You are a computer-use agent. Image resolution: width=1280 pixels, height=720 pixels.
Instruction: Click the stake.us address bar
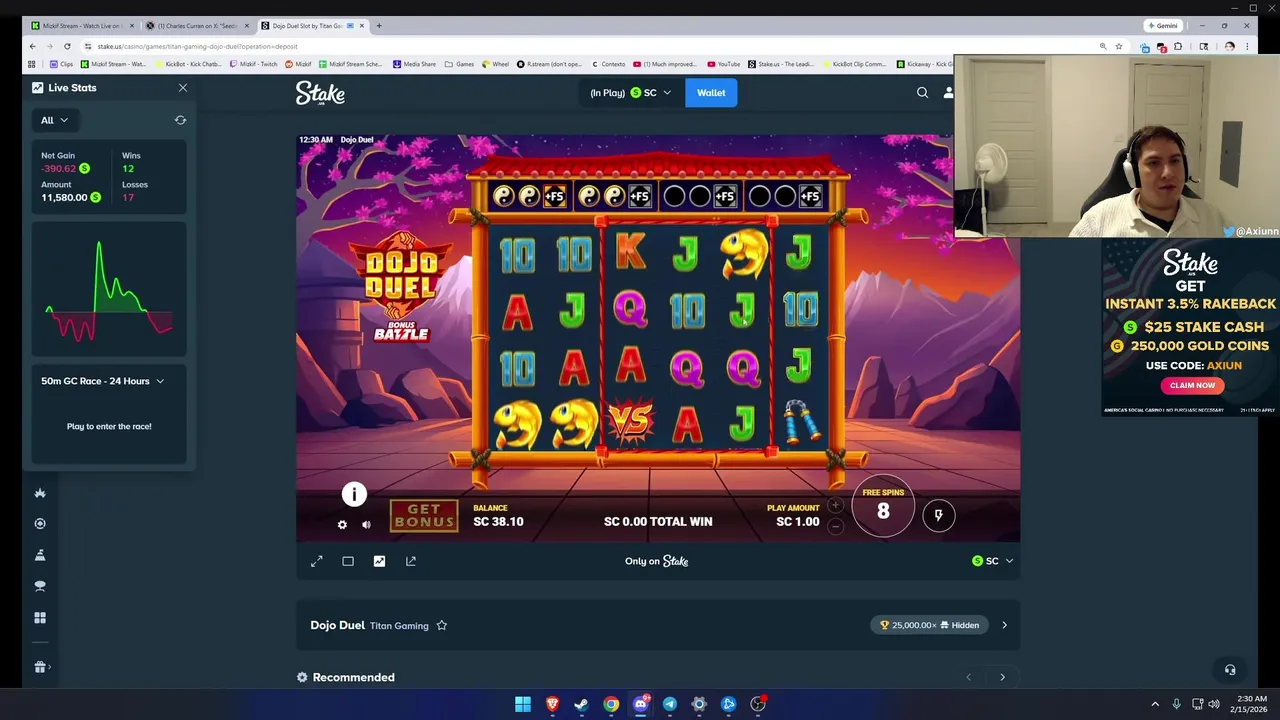click(590, 46)
